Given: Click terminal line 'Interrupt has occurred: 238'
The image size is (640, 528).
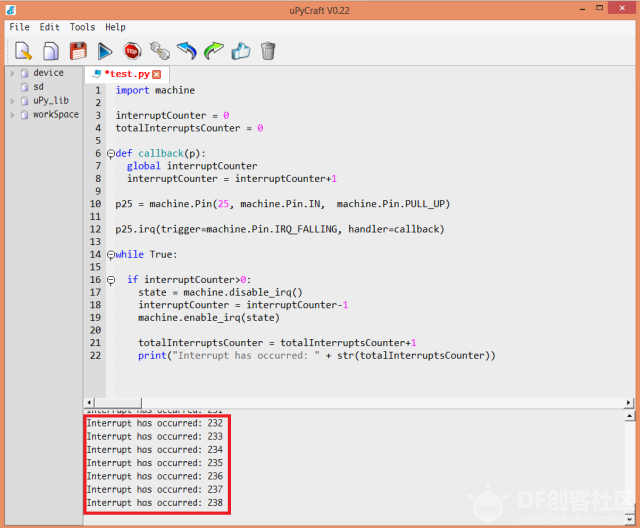Looking at the screenshot, I should pos(155,503).
